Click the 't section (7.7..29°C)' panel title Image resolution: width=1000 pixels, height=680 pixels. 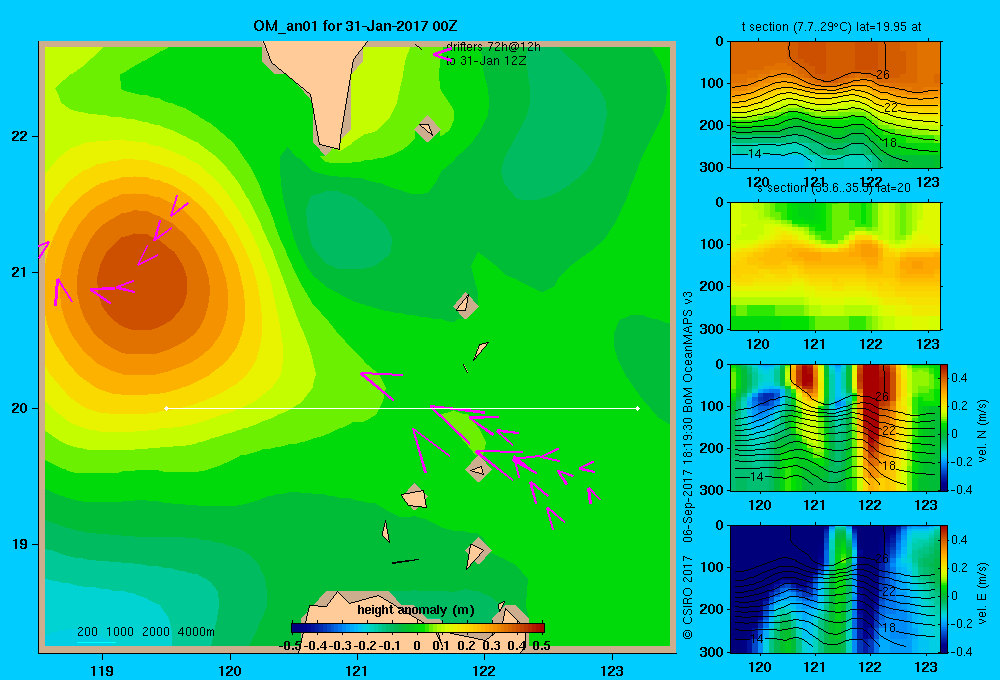point(831,27)
